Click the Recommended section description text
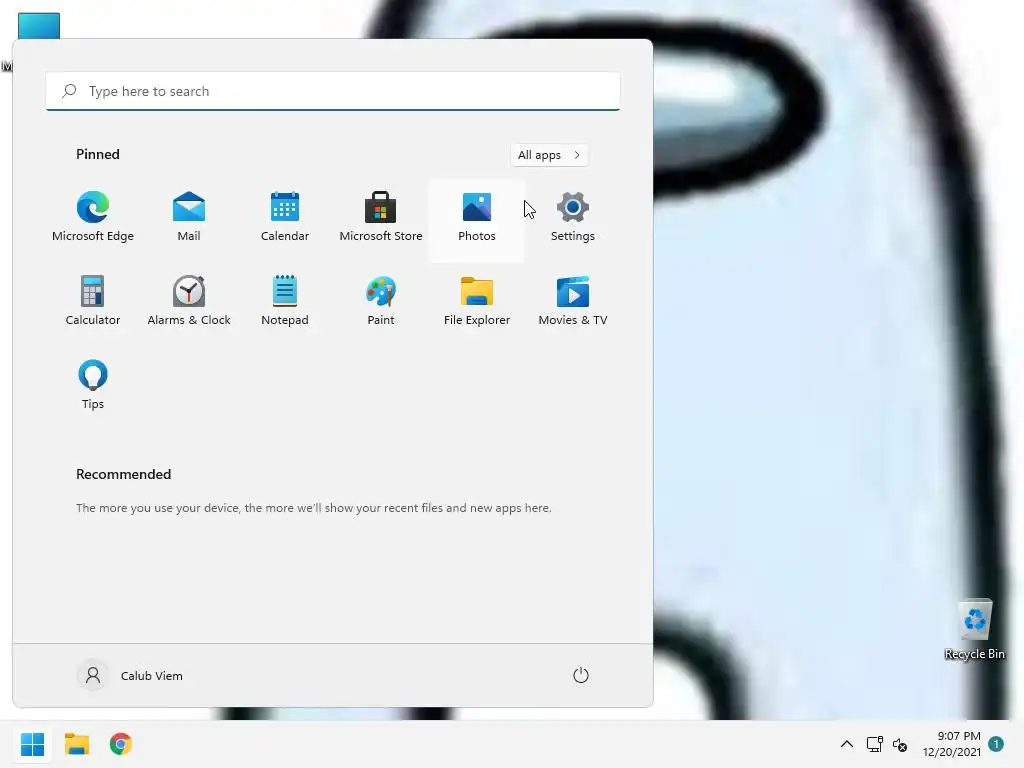Screen dimensions: 1024x768 313,508
